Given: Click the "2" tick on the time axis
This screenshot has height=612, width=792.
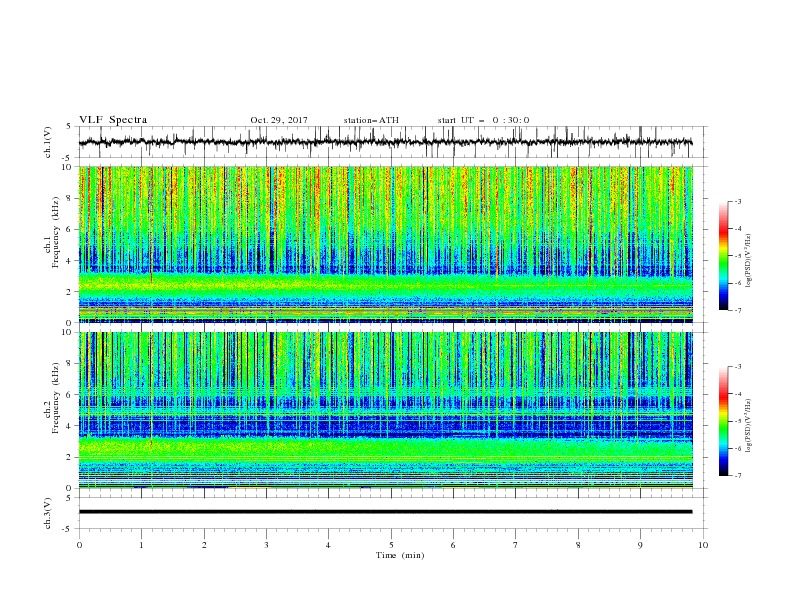Looking at the screenshot, I should tap(204, 545).
